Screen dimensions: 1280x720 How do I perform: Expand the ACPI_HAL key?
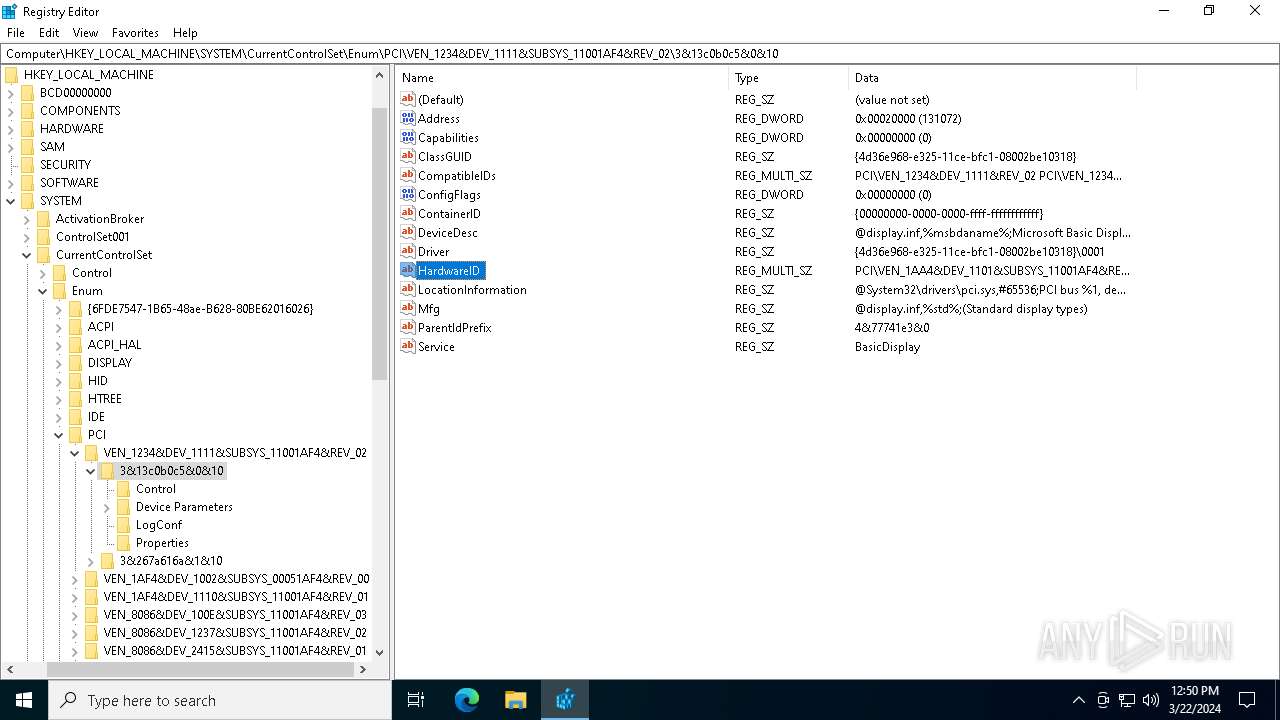pyautogui.click(x=59, y=344)
